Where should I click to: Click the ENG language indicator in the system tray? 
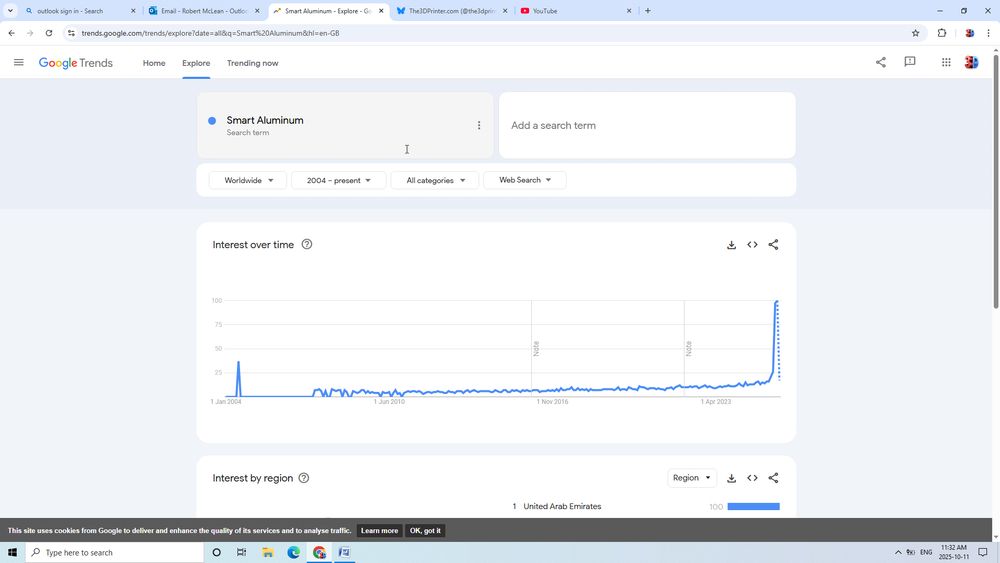926,552
